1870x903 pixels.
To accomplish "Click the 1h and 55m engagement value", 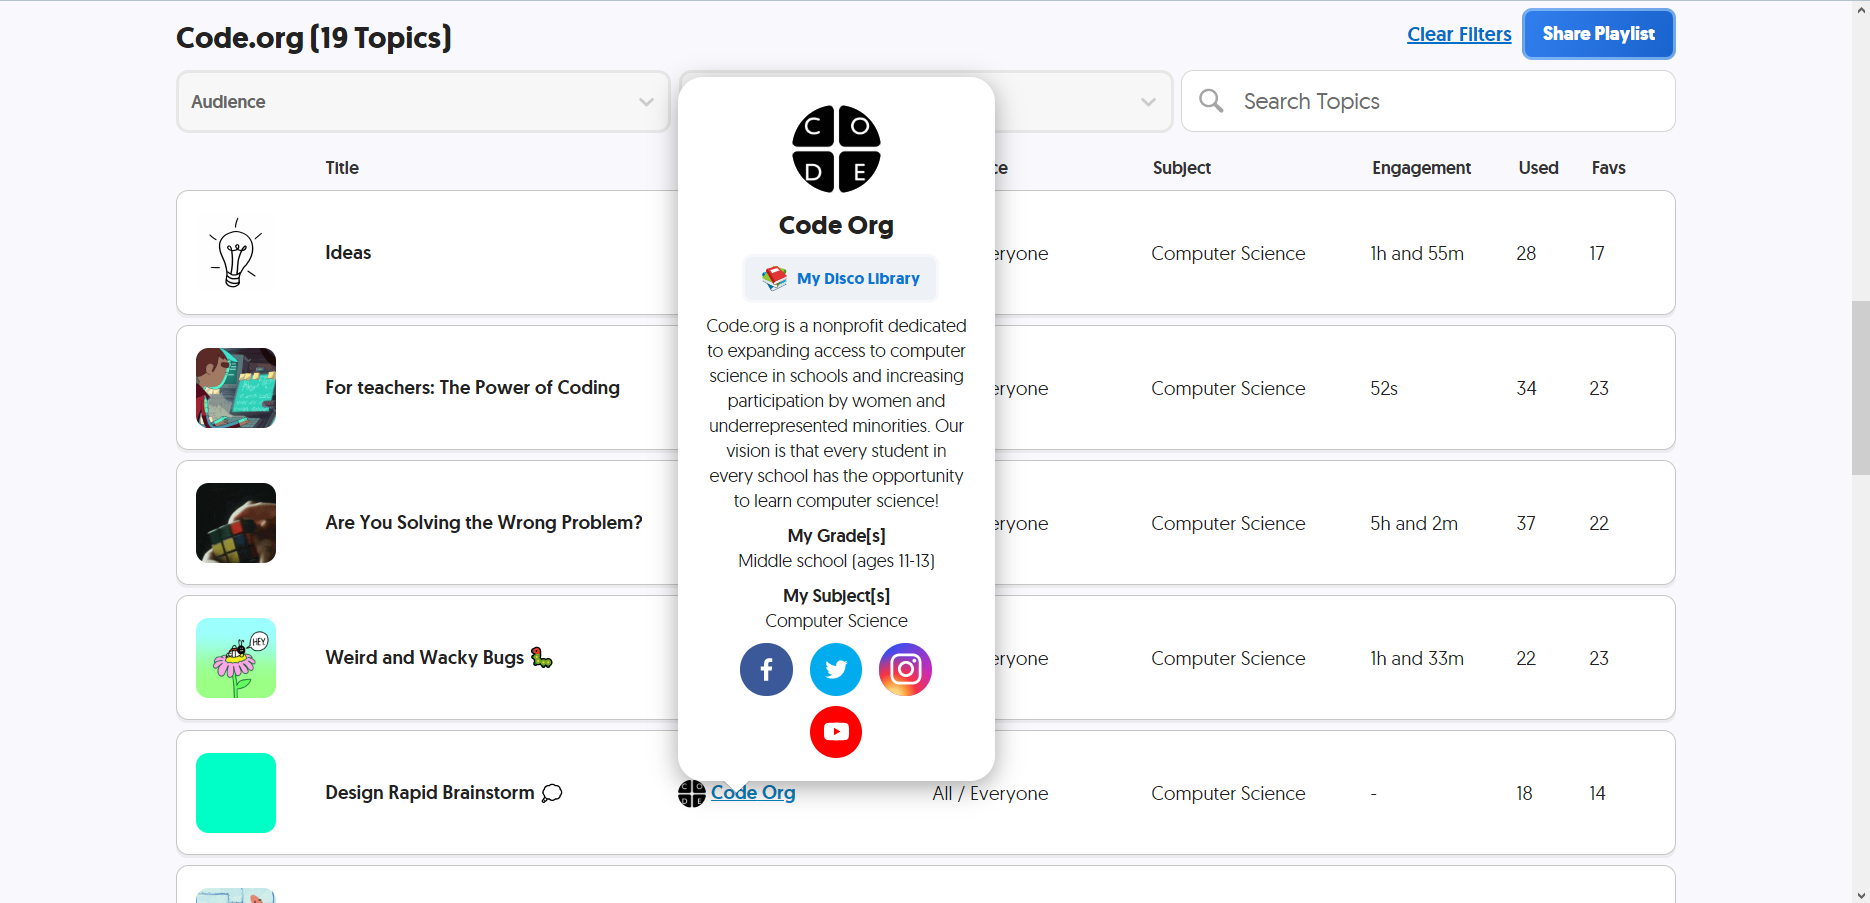I will [x=1417, y=254].
